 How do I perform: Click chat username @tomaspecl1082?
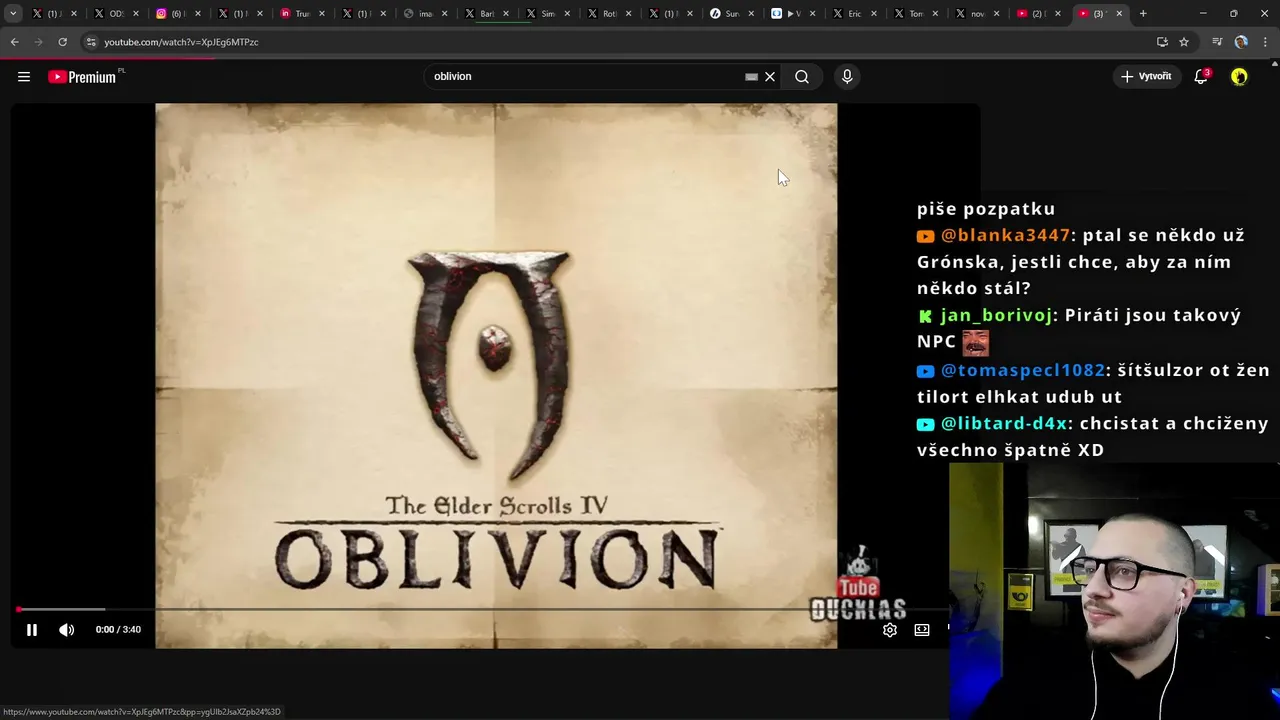[x=1022, y=370]
